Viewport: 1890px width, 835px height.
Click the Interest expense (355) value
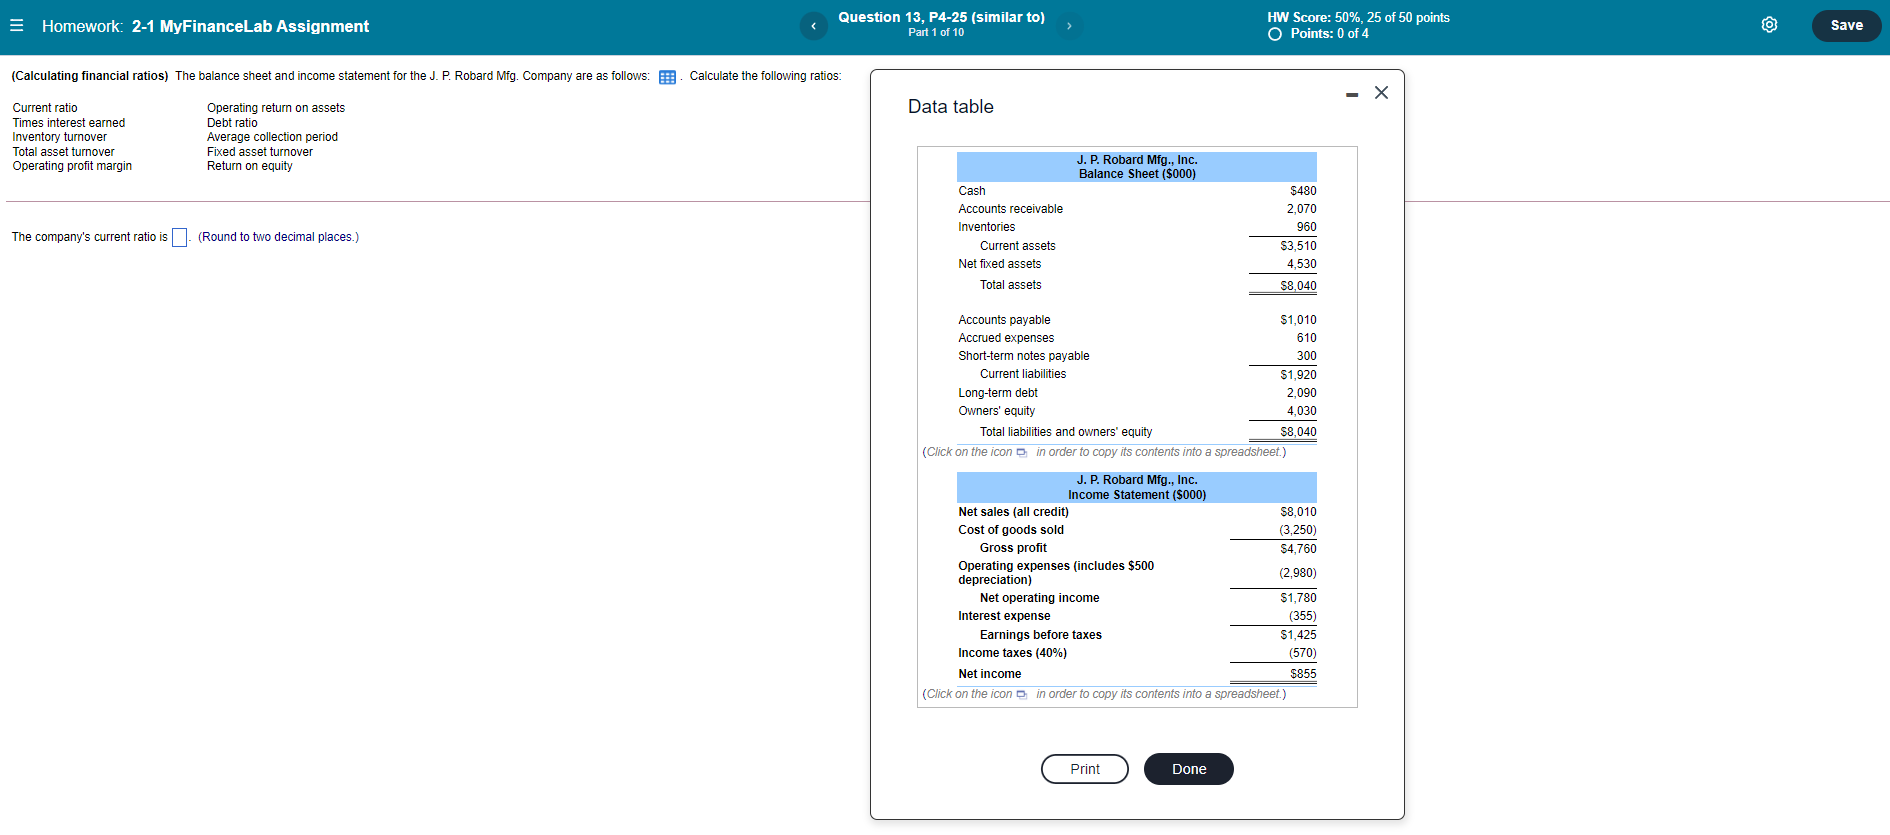coord(1302,616)
